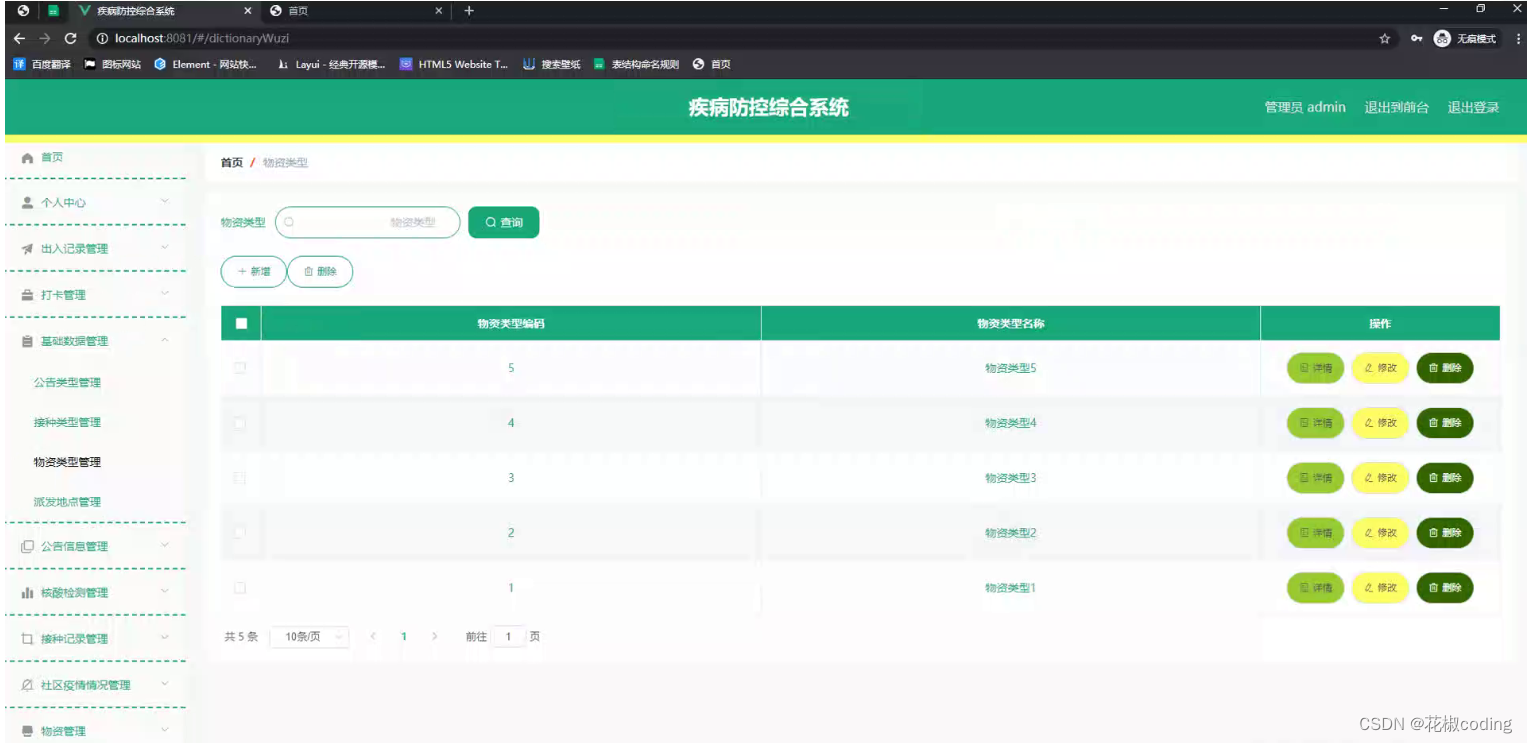The width and height of the screenshot is (1527, 743).
Task: Click the previous page arrow in pagination
Action: [x=373, y=636]
